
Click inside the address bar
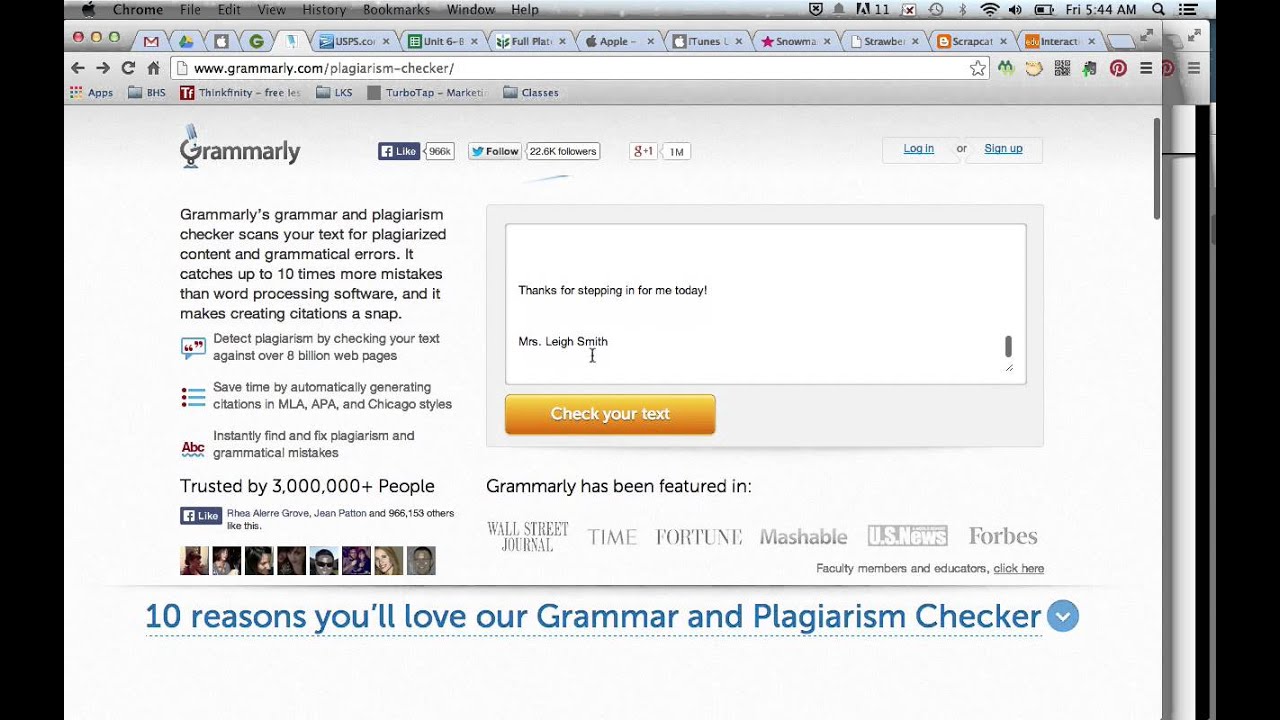click(x=570, y=68)
